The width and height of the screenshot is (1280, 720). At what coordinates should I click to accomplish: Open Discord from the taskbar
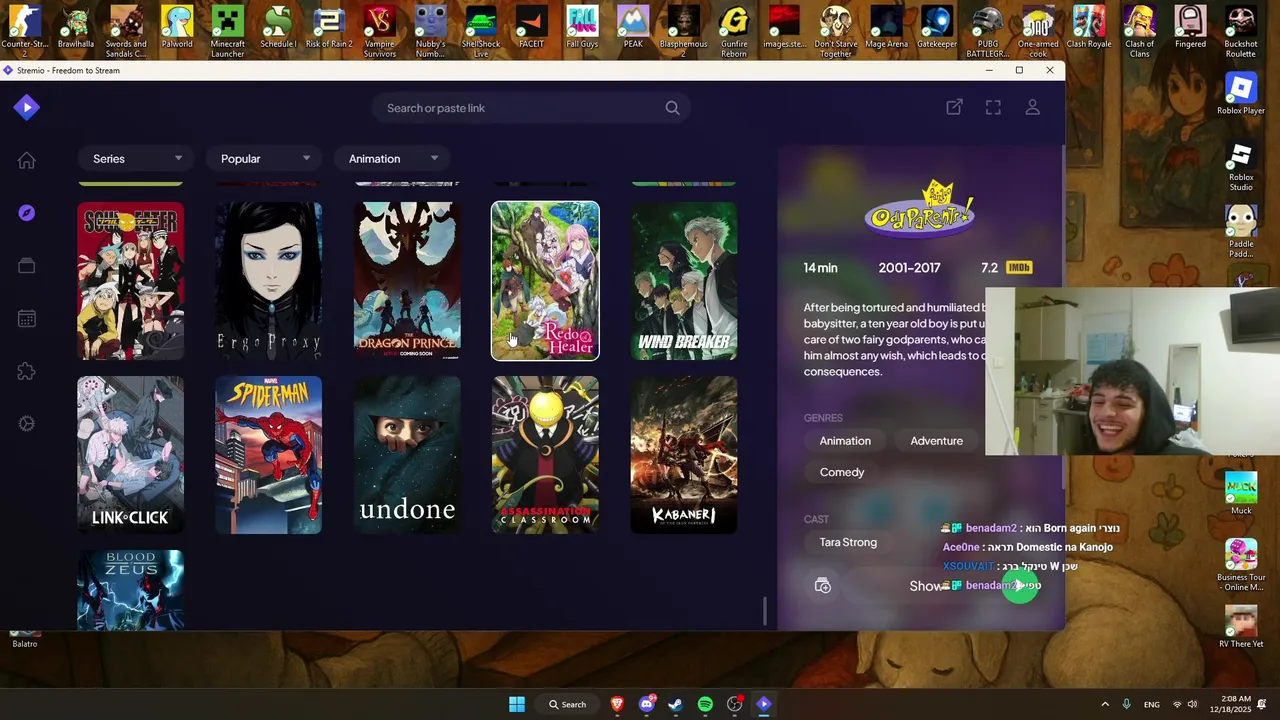click(x=646, y=704)
